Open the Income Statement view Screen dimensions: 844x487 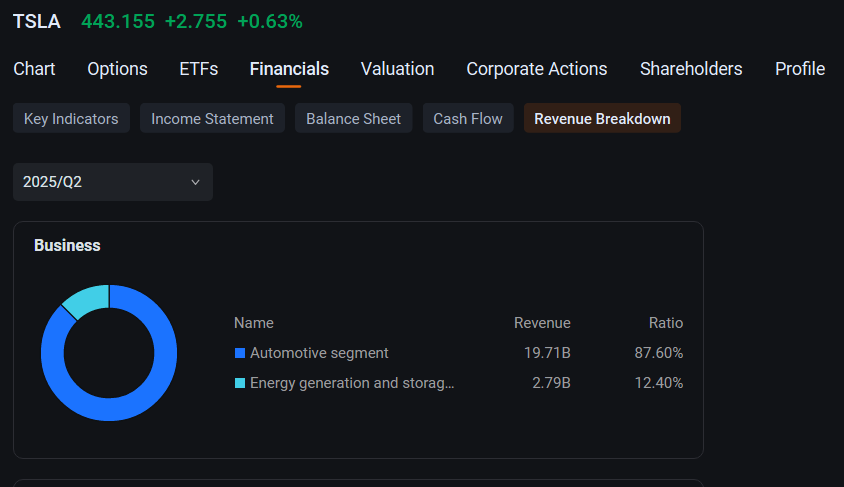tap(212, 118)
